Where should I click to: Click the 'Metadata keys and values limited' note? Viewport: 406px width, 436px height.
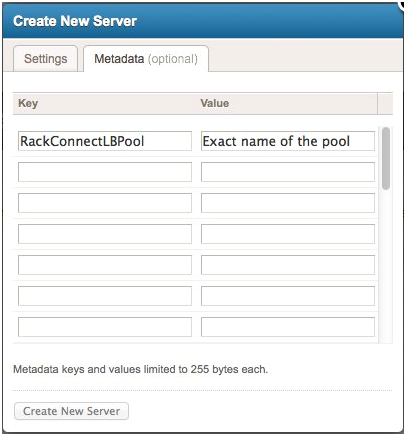(140, 369)
